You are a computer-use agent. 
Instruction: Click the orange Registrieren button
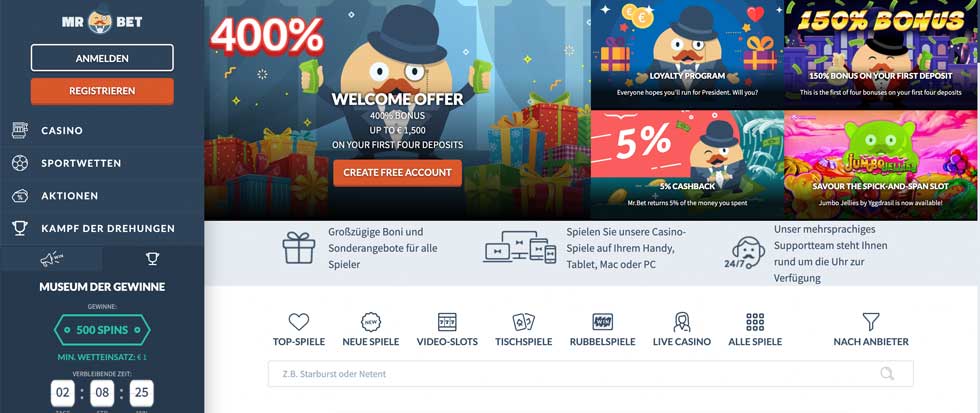coord(102,91)
